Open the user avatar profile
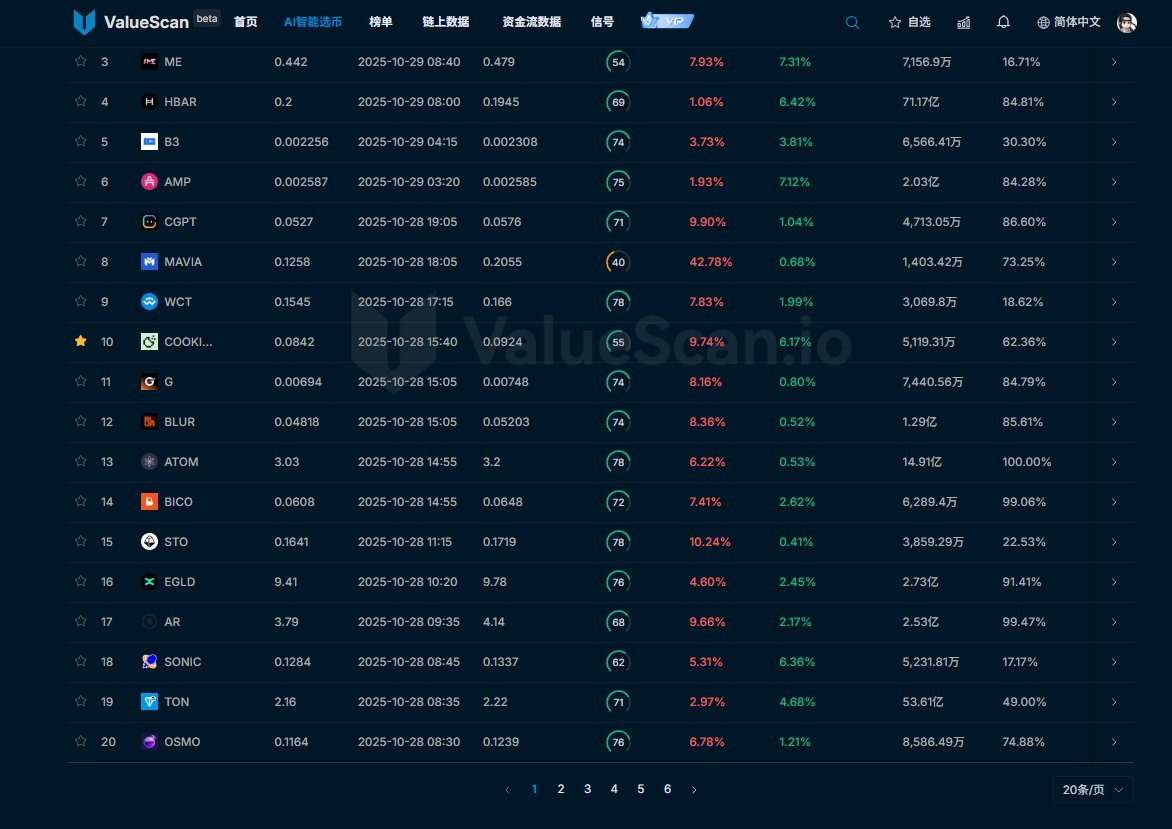 coord(1126,22)
